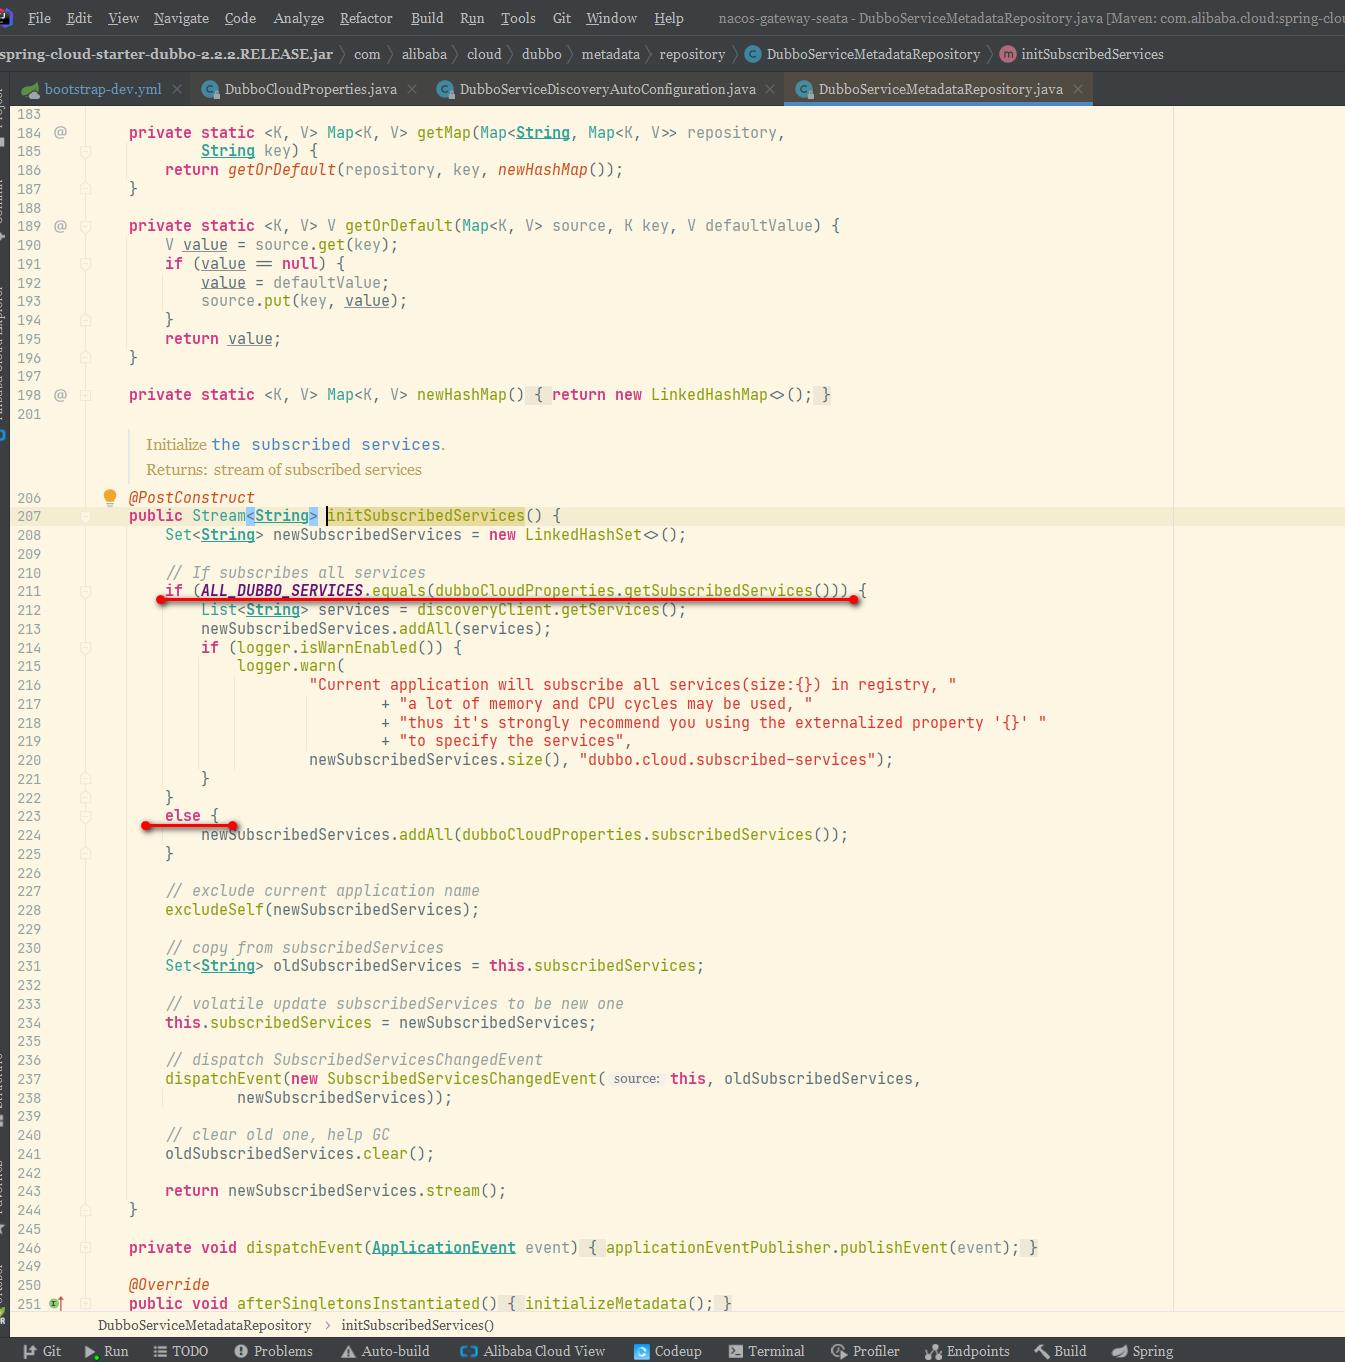Open the Build tool window

(x=1060, y=1351)
